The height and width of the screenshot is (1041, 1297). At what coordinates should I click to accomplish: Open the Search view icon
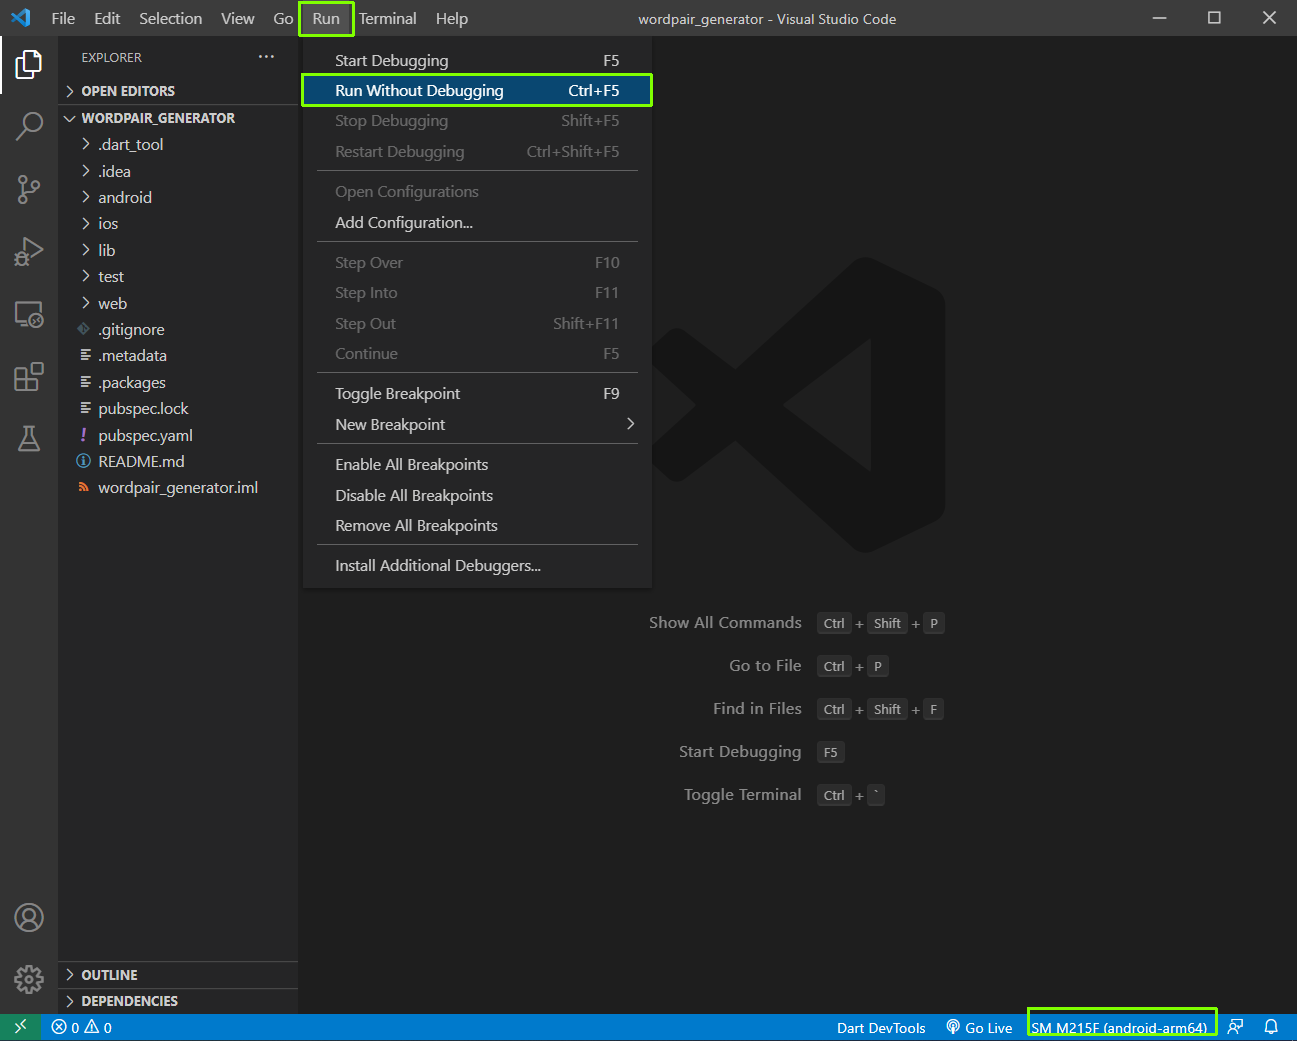(x=29, y=127)
